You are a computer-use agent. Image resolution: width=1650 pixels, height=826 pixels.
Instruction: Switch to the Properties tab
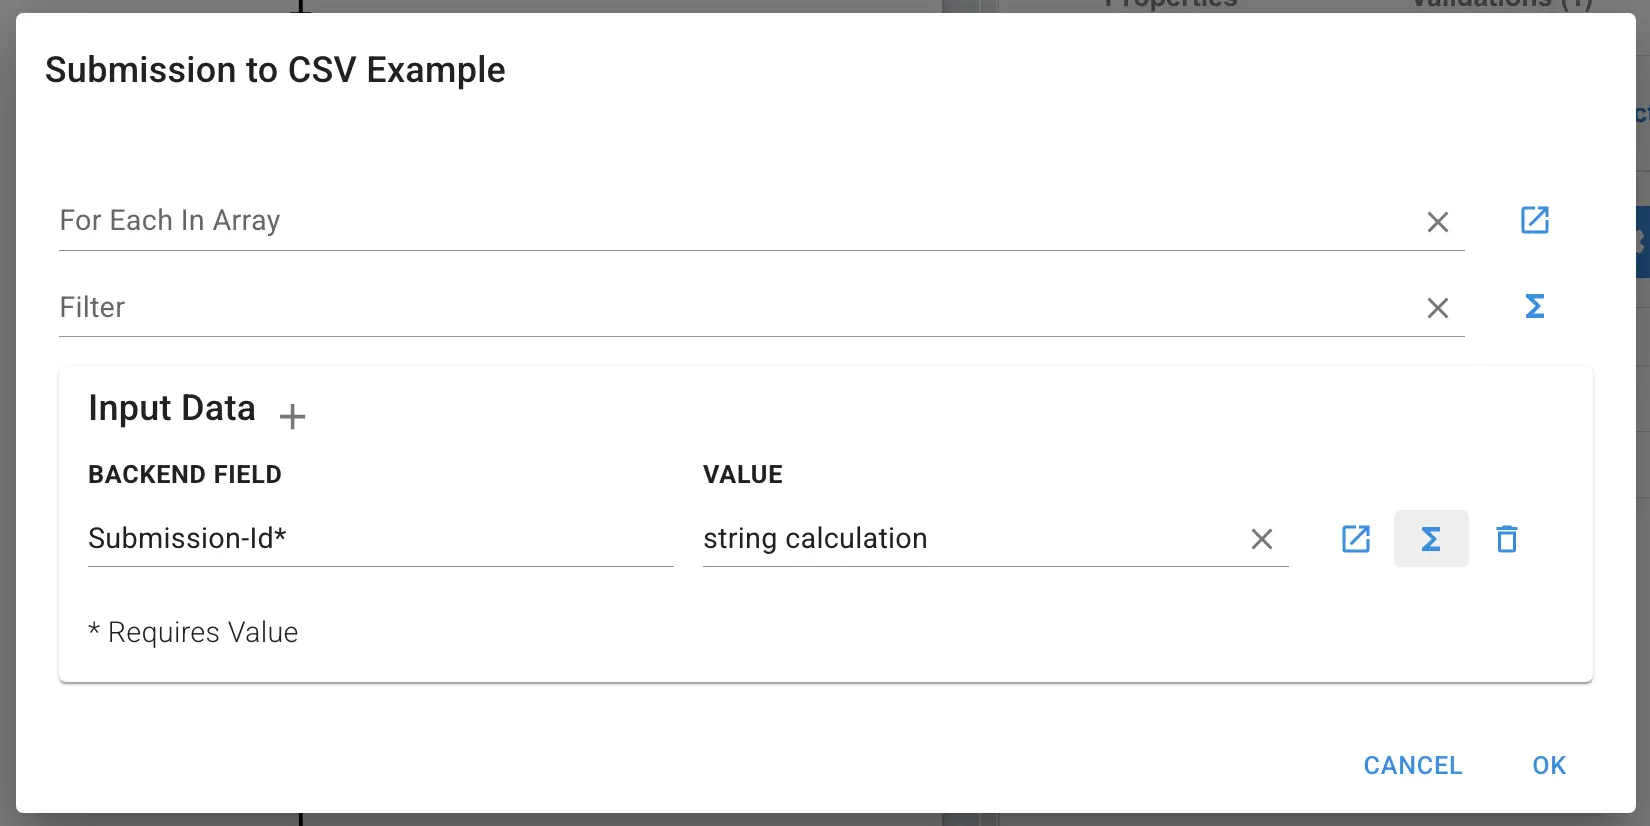pos(1170,6)
